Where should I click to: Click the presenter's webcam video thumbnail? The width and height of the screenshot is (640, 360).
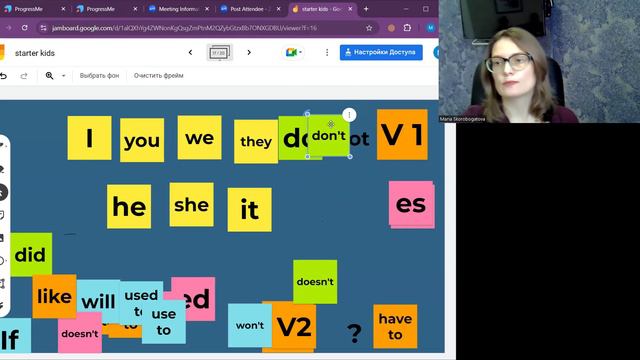click(x=539, y=61)
